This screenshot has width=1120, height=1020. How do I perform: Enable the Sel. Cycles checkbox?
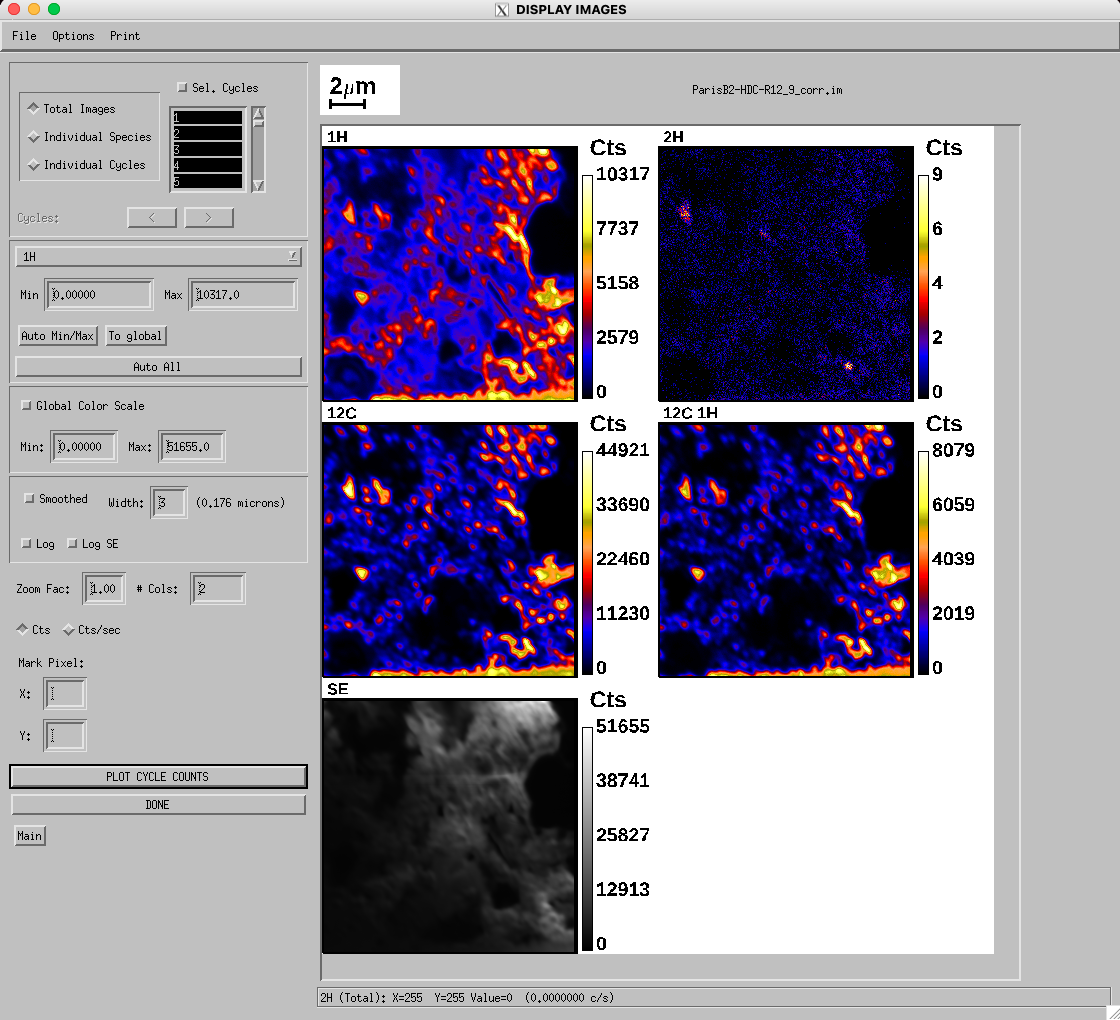182,88
